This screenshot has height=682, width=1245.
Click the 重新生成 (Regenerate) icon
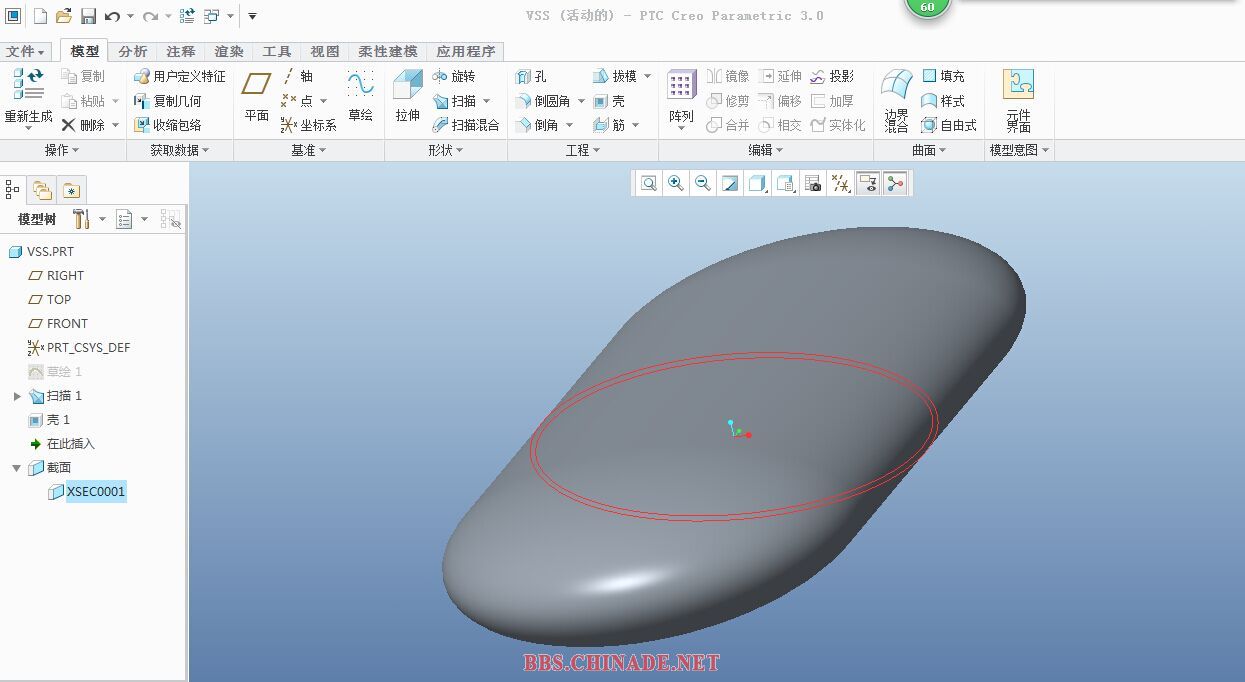(x=28, y=87)
